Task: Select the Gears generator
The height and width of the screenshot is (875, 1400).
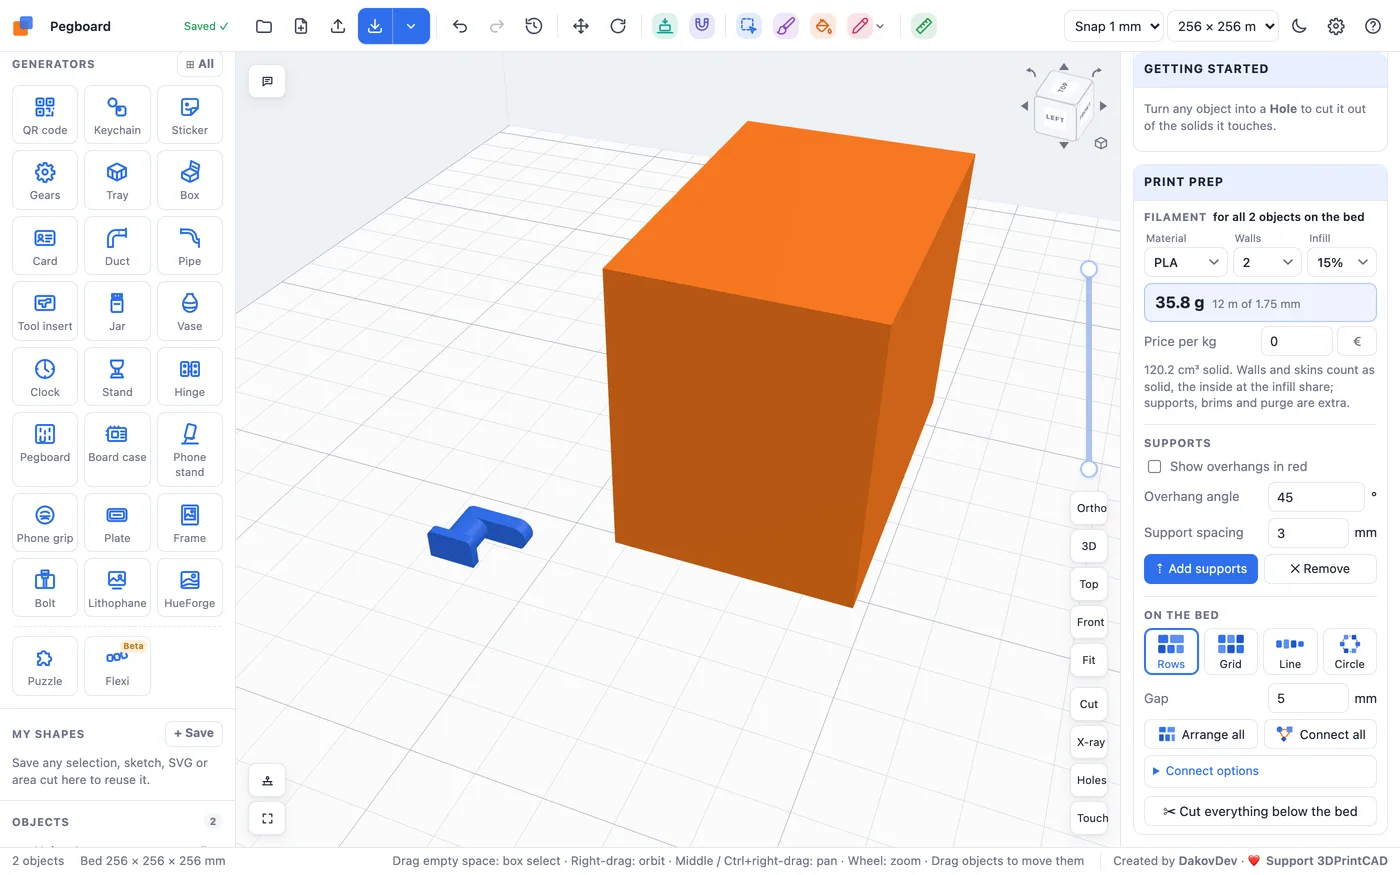Action: tap(45, 180)
